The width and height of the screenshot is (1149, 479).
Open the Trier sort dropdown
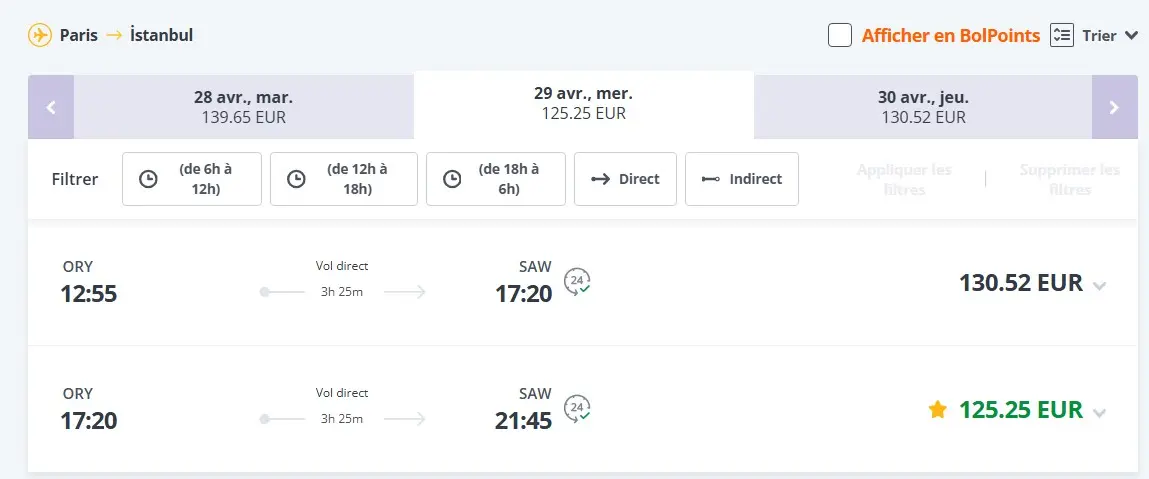[1110, 35]
